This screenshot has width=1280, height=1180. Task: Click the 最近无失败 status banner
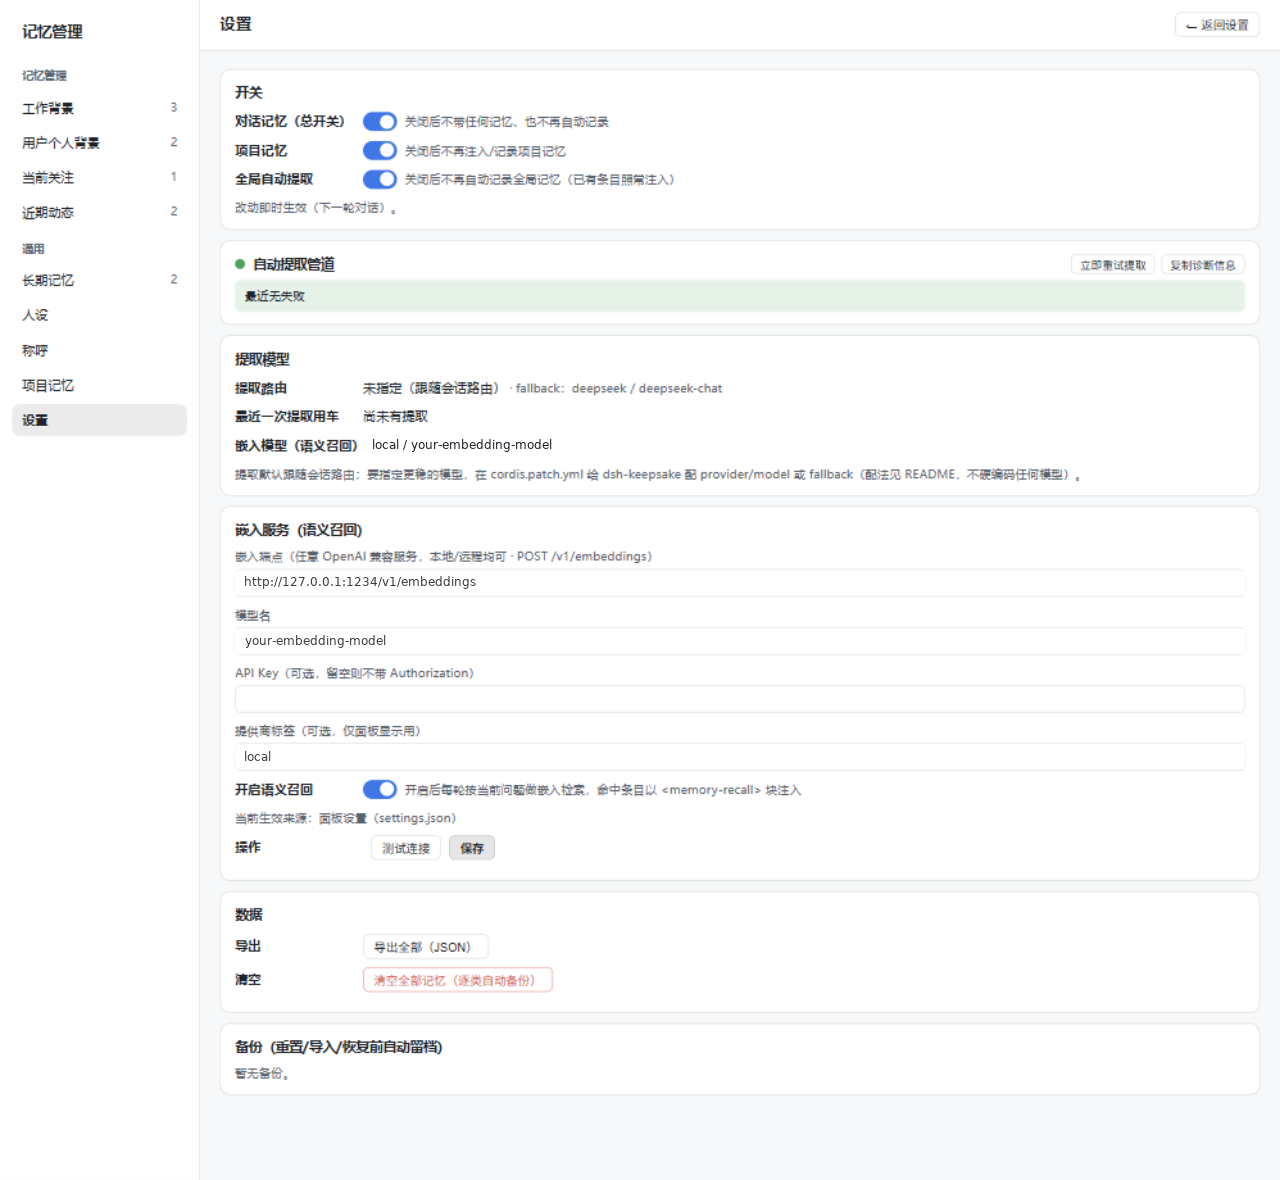tap(740, 296)
